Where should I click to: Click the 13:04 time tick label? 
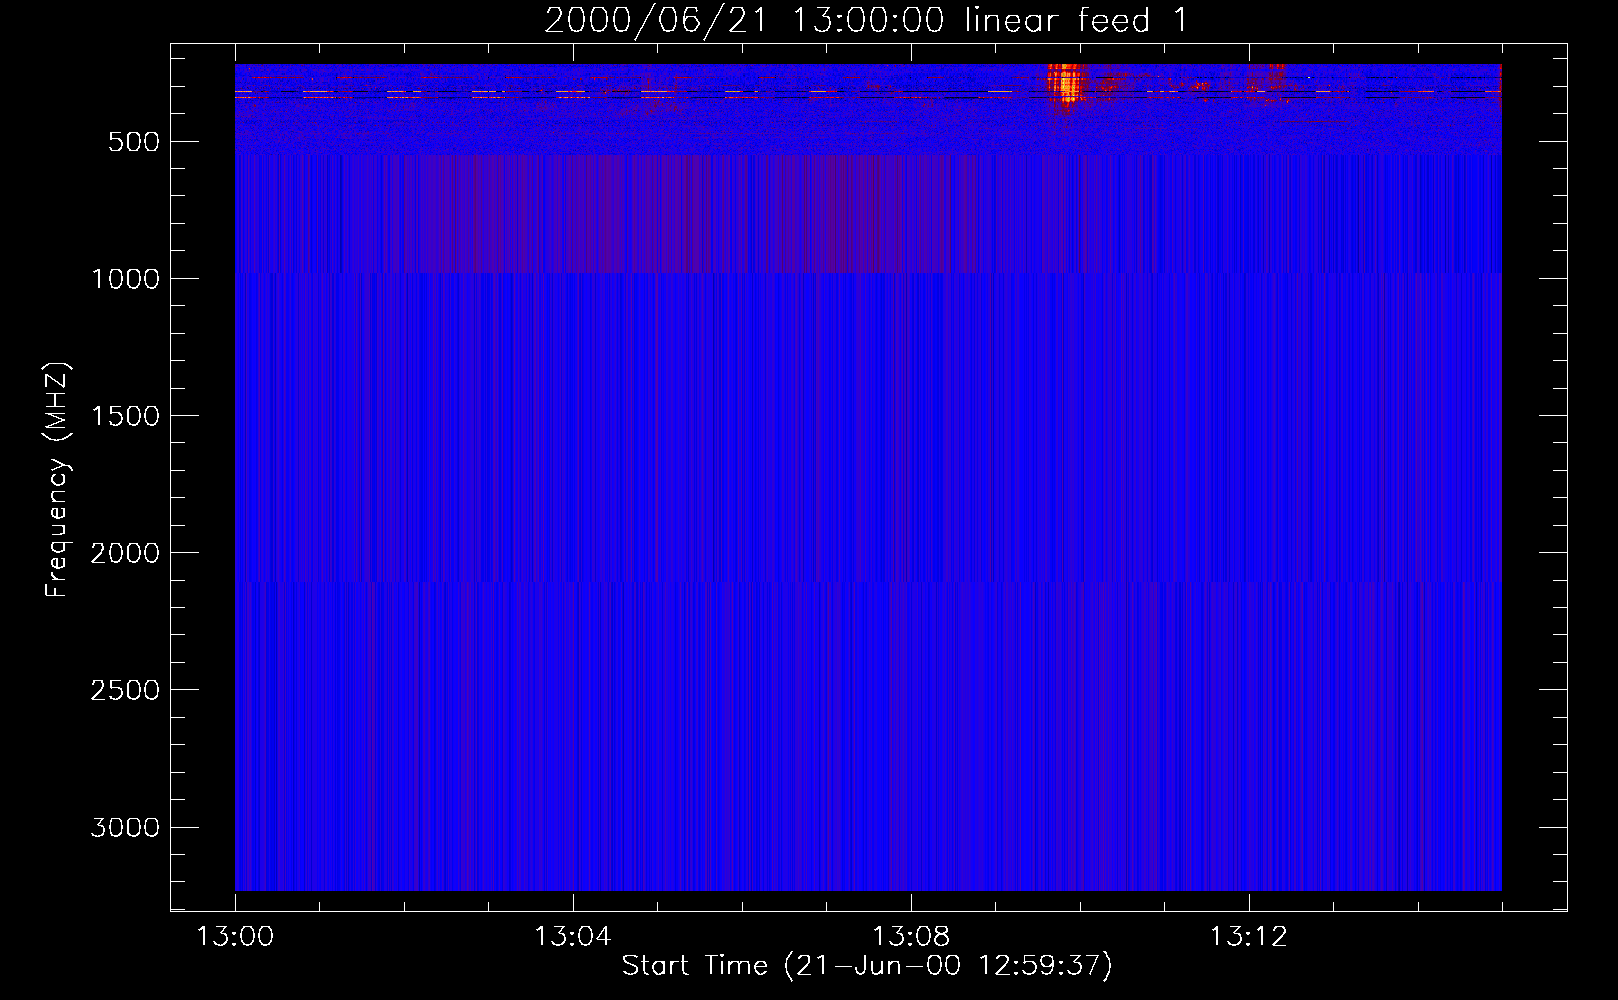572,937
